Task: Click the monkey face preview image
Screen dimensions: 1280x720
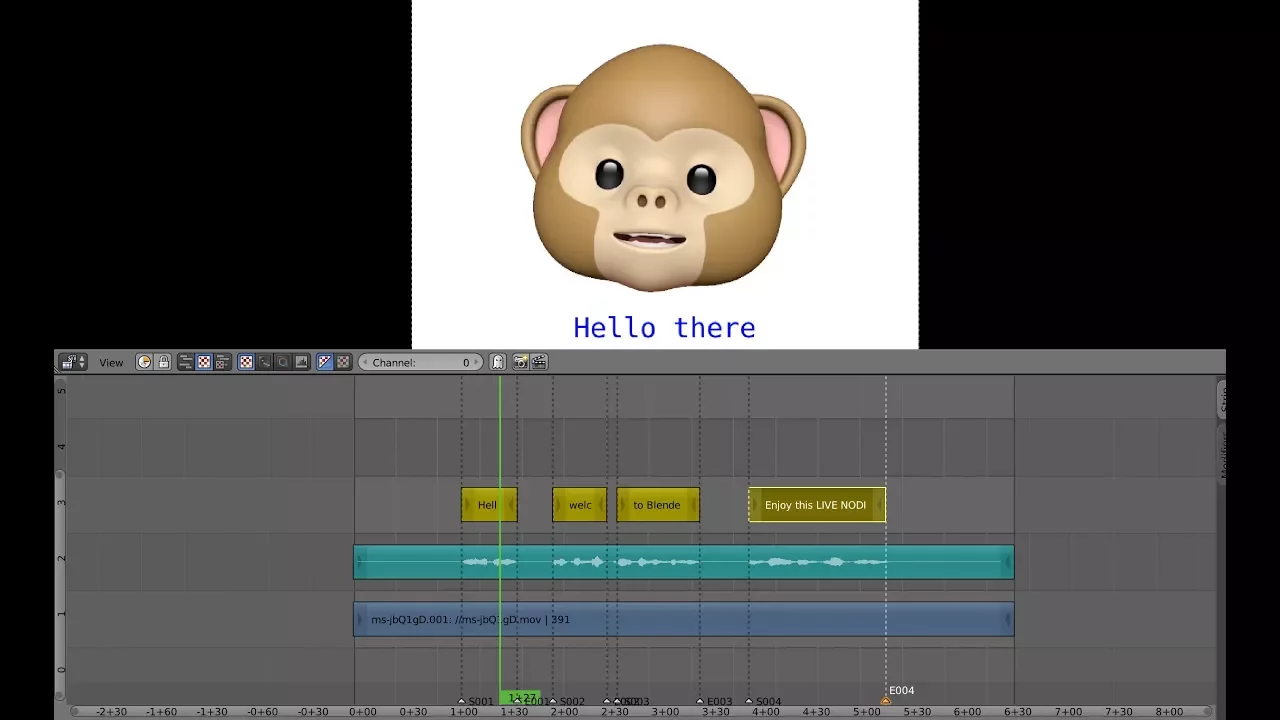Action: (663, 167)
